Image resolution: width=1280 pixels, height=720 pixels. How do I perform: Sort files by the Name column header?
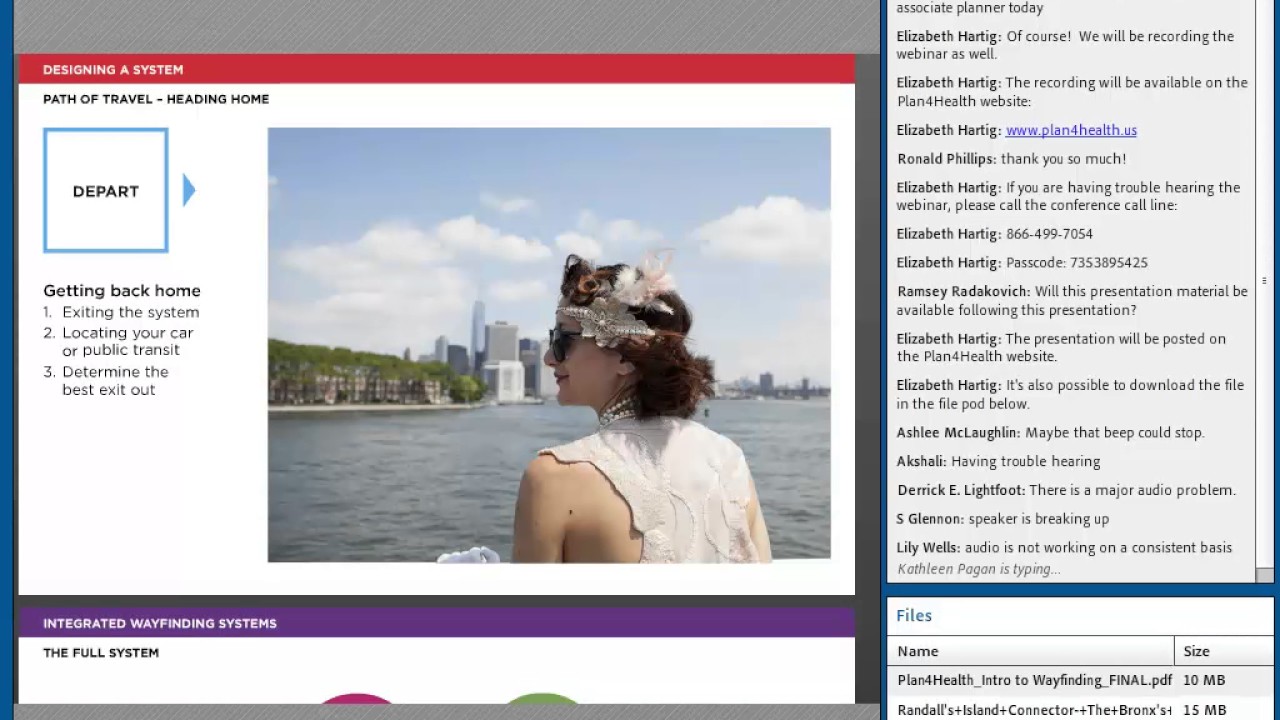pos(1030,651)
